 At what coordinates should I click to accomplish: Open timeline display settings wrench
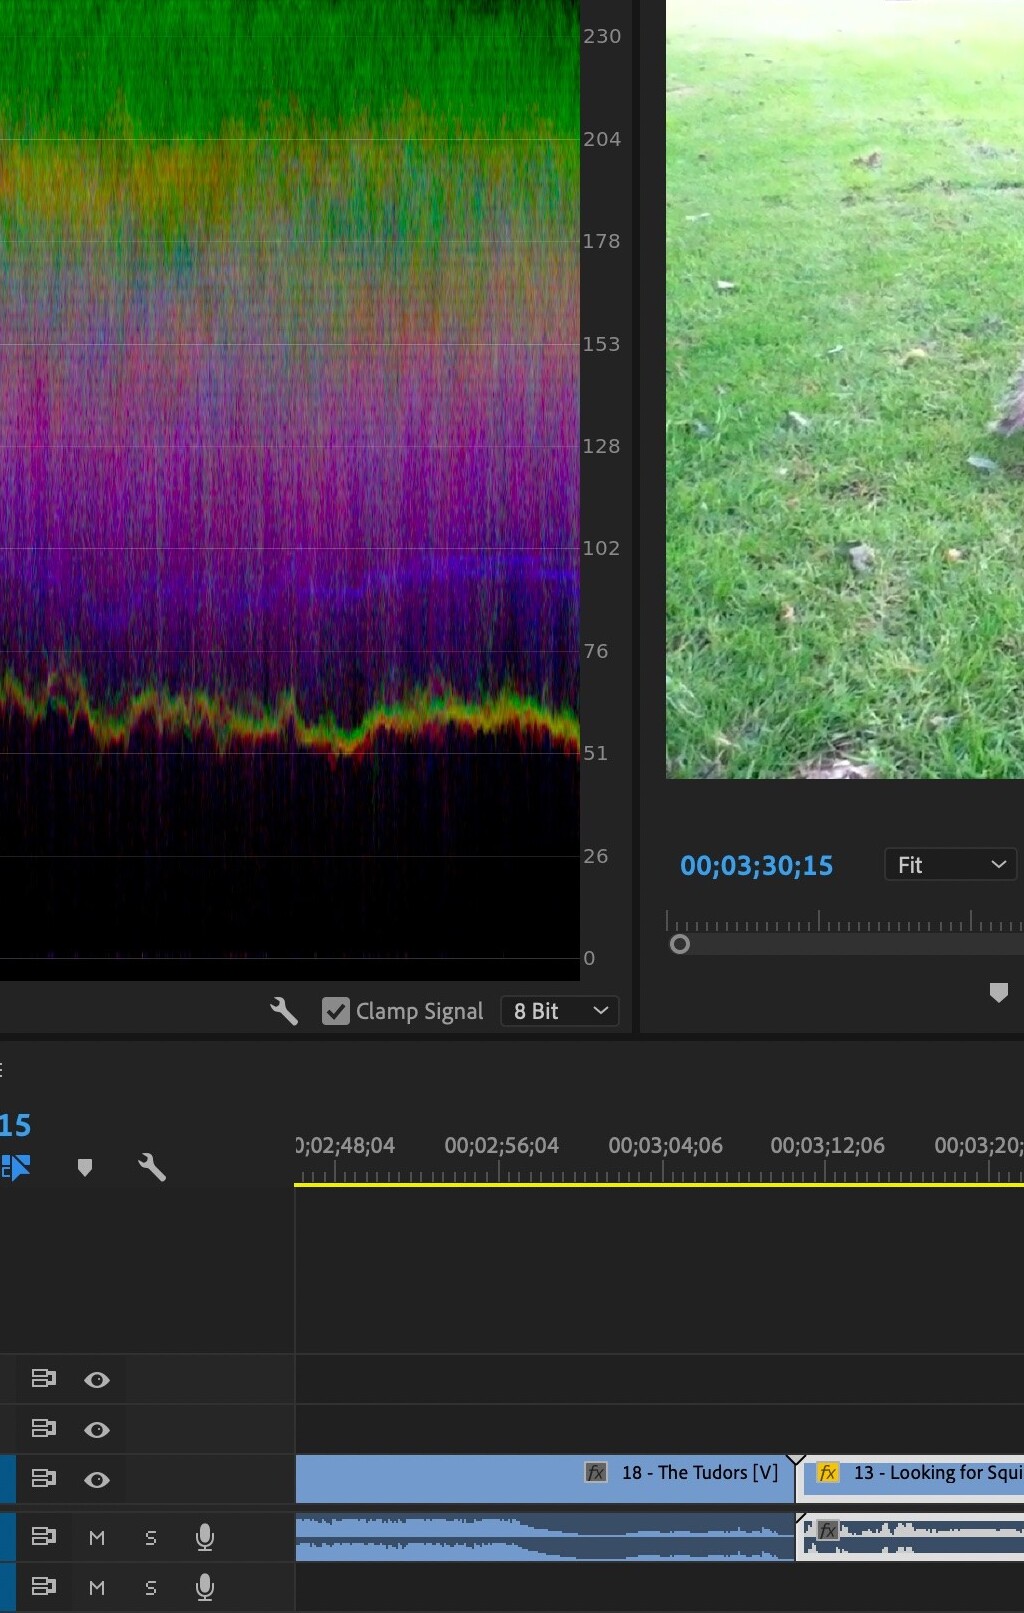coord(152,1167)
